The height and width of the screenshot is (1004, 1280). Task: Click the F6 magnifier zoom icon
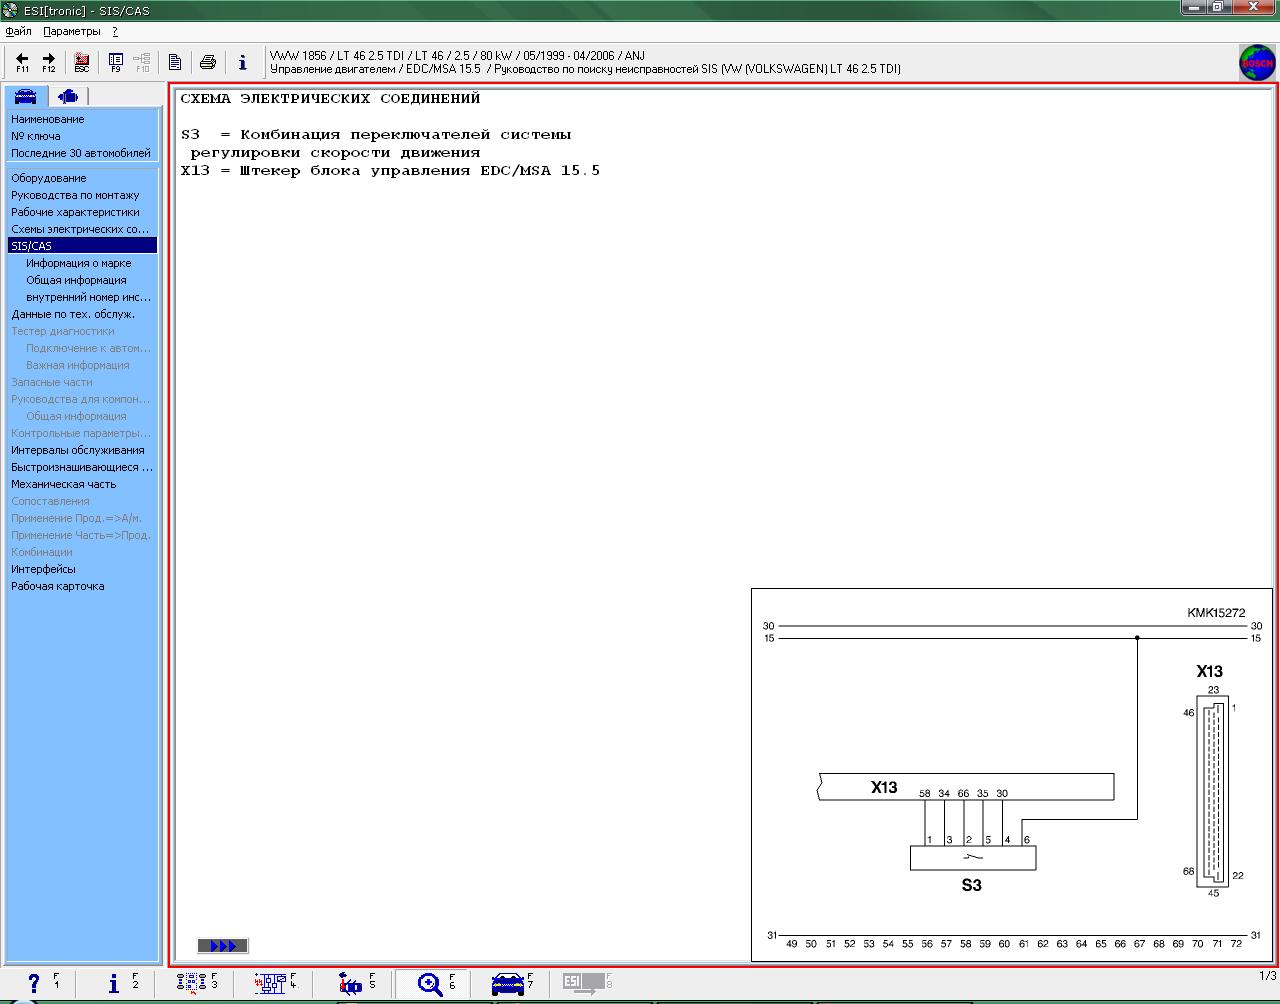click(x=431, y=984)
